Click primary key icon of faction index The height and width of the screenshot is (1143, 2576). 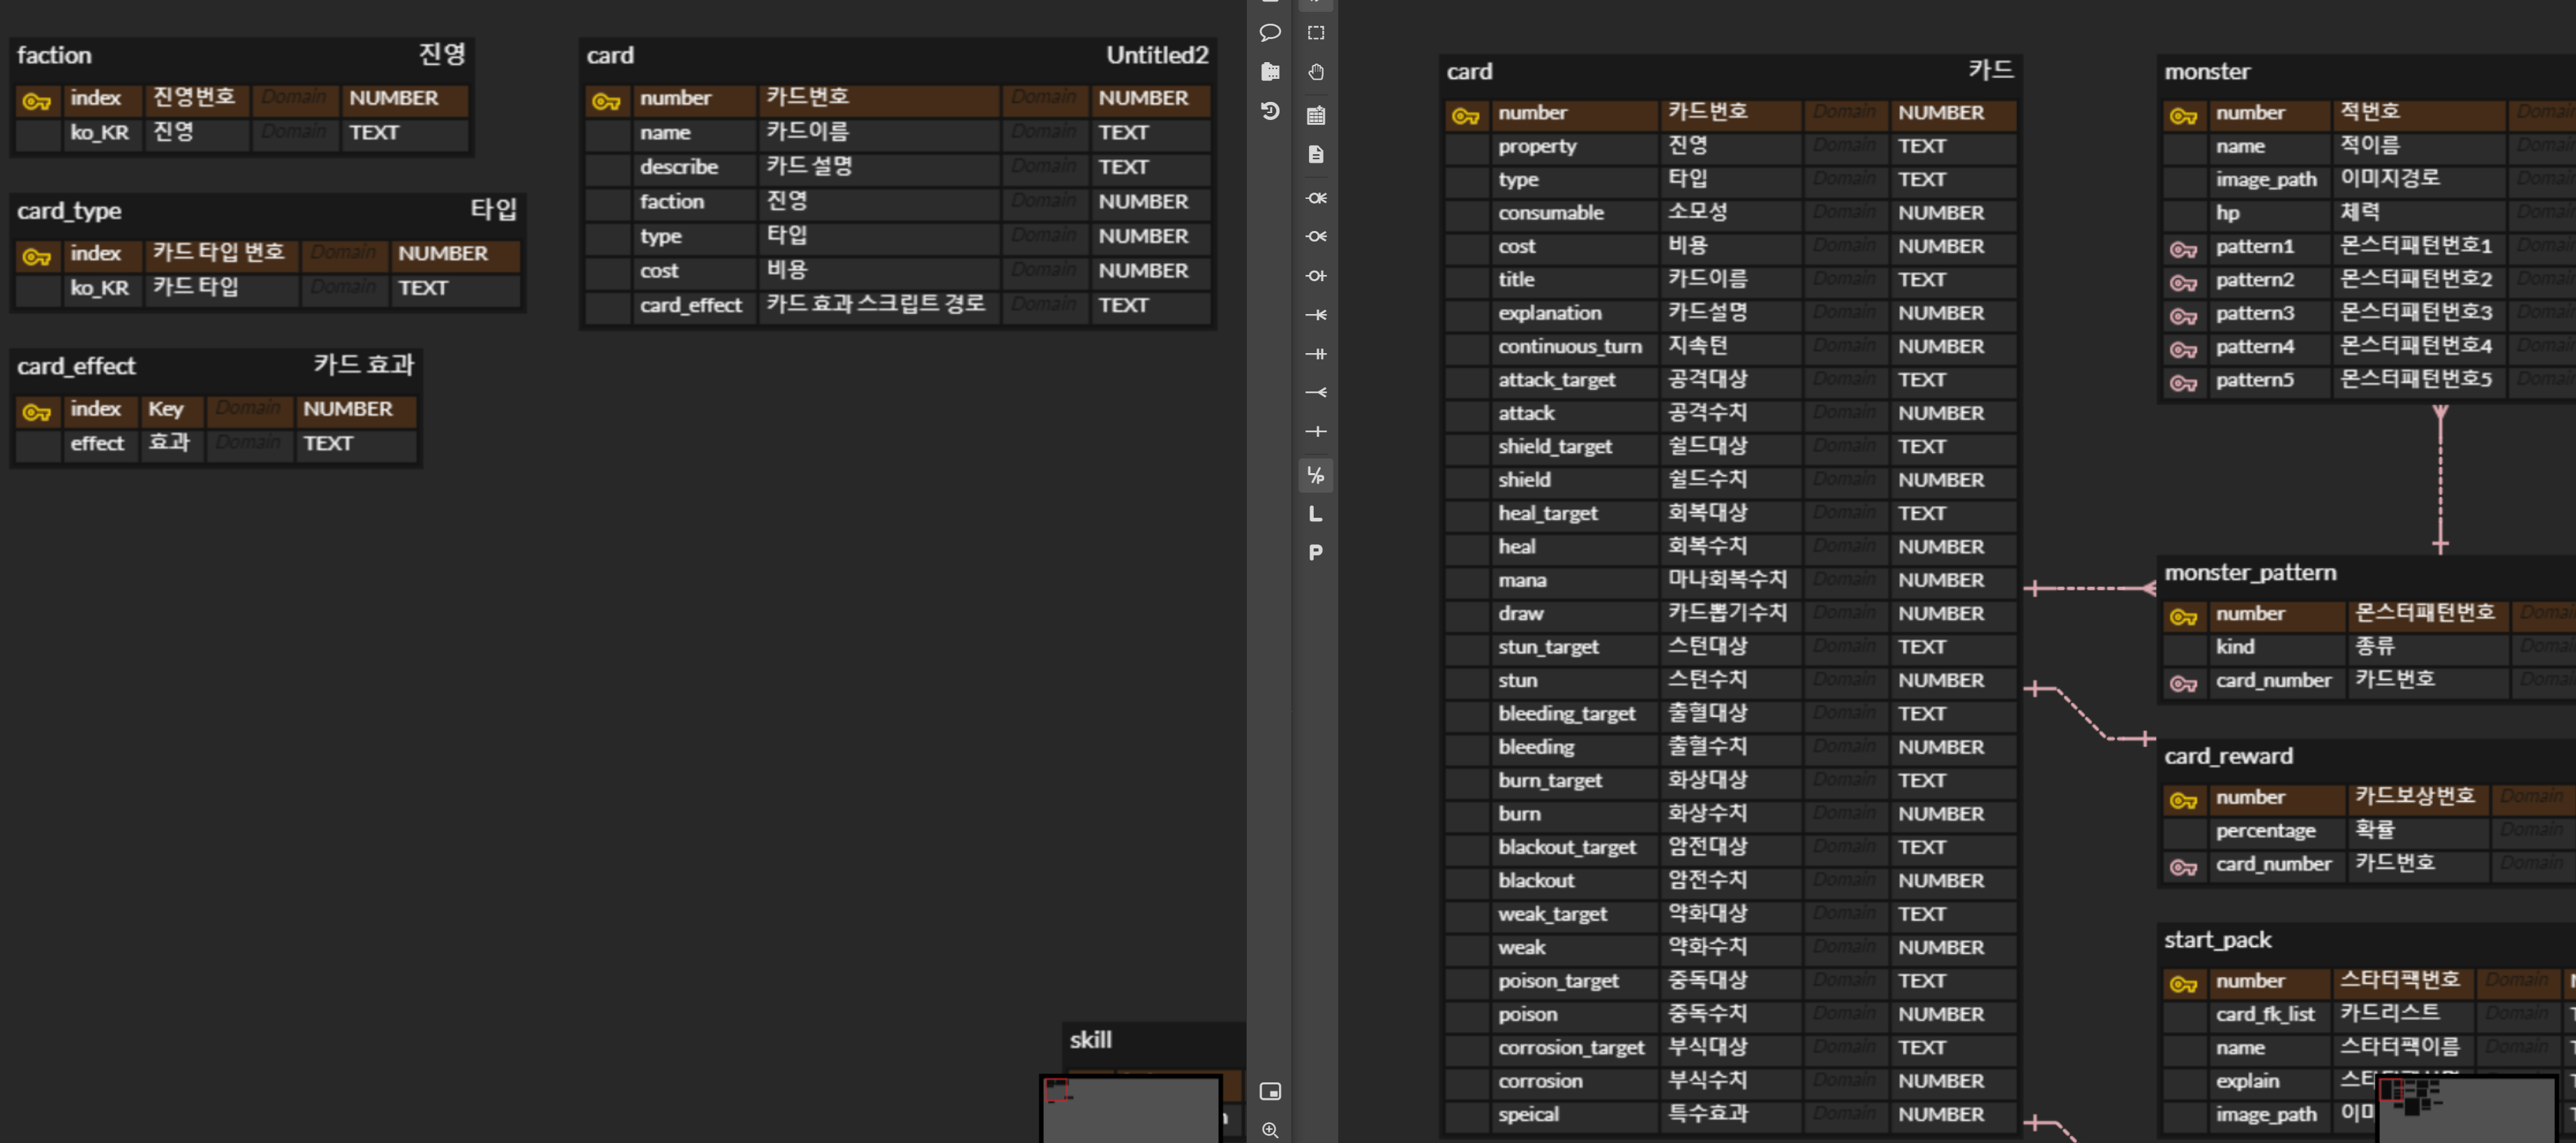click(37, 101)
